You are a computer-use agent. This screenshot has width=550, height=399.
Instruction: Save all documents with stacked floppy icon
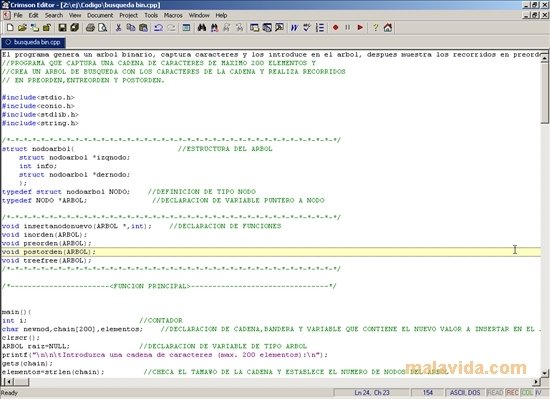pos(74,27)
